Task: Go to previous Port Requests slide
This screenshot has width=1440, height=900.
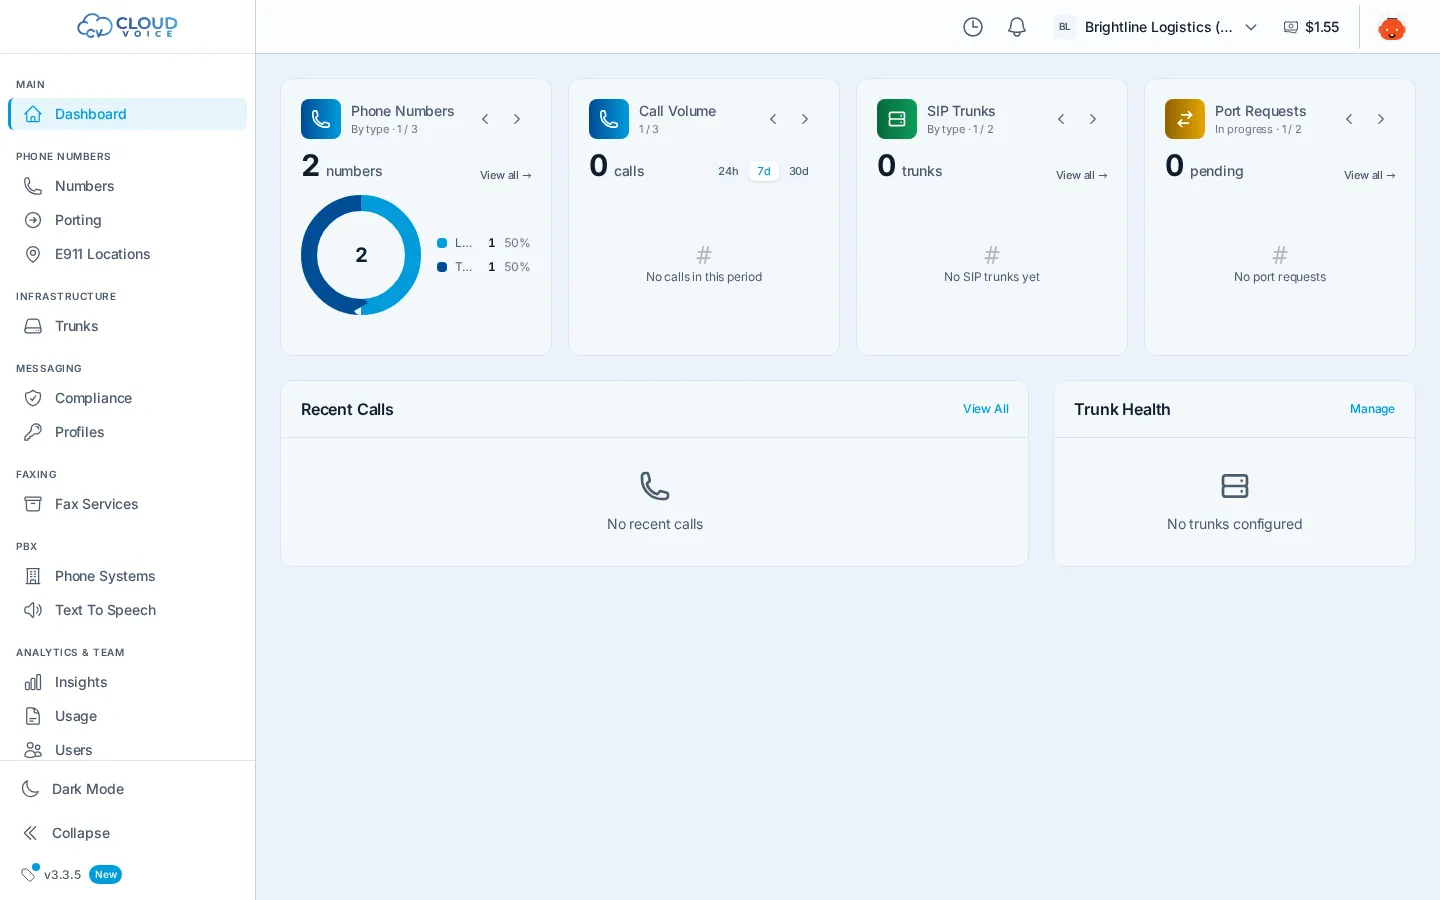Action: click(1349, 119)
